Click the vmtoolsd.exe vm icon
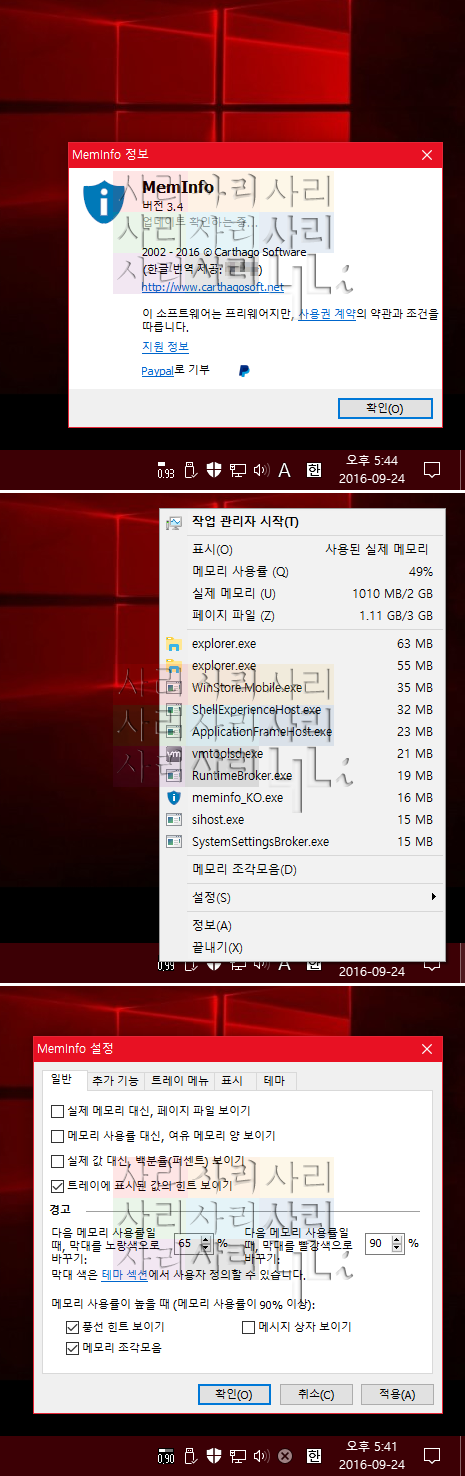The height and width of the screenshot is (1476, 465). point(174,754)
